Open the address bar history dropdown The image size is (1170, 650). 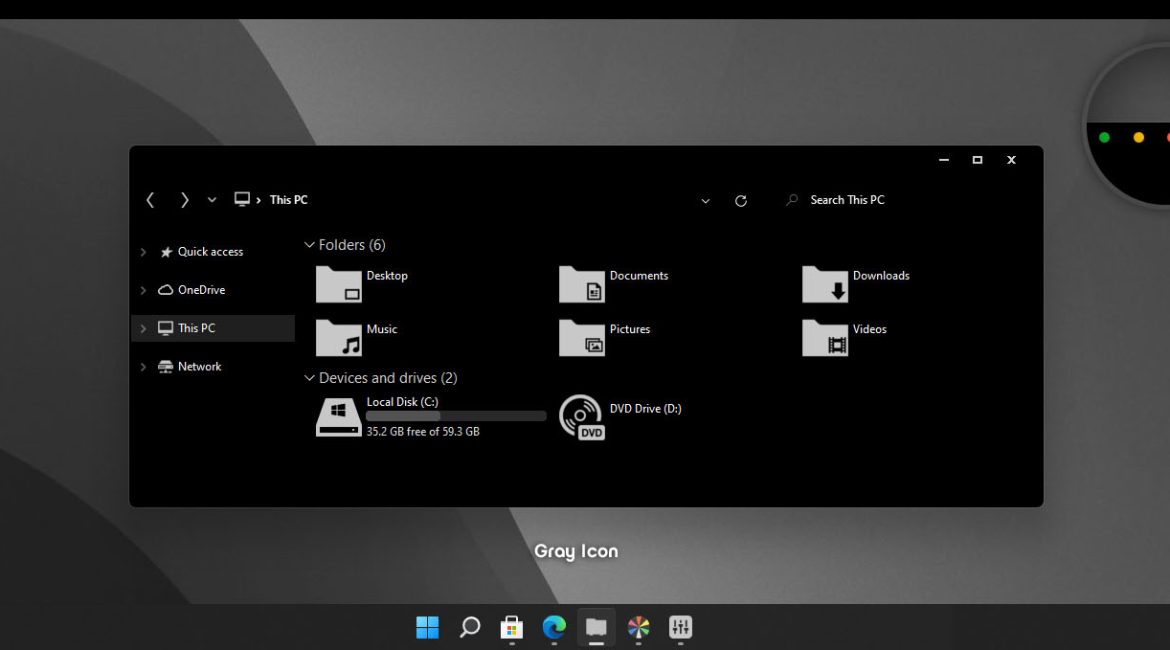705,201
